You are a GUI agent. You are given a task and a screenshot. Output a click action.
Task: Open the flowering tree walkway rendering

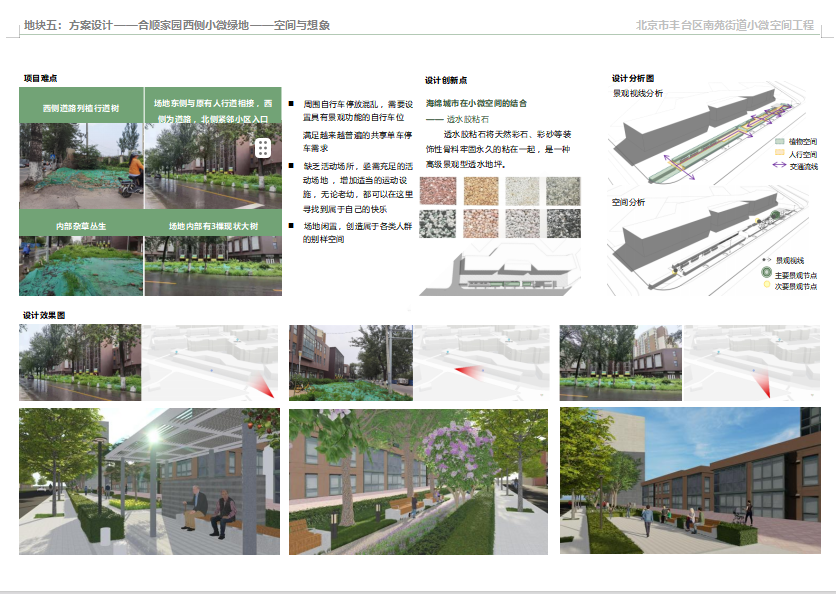418,481
